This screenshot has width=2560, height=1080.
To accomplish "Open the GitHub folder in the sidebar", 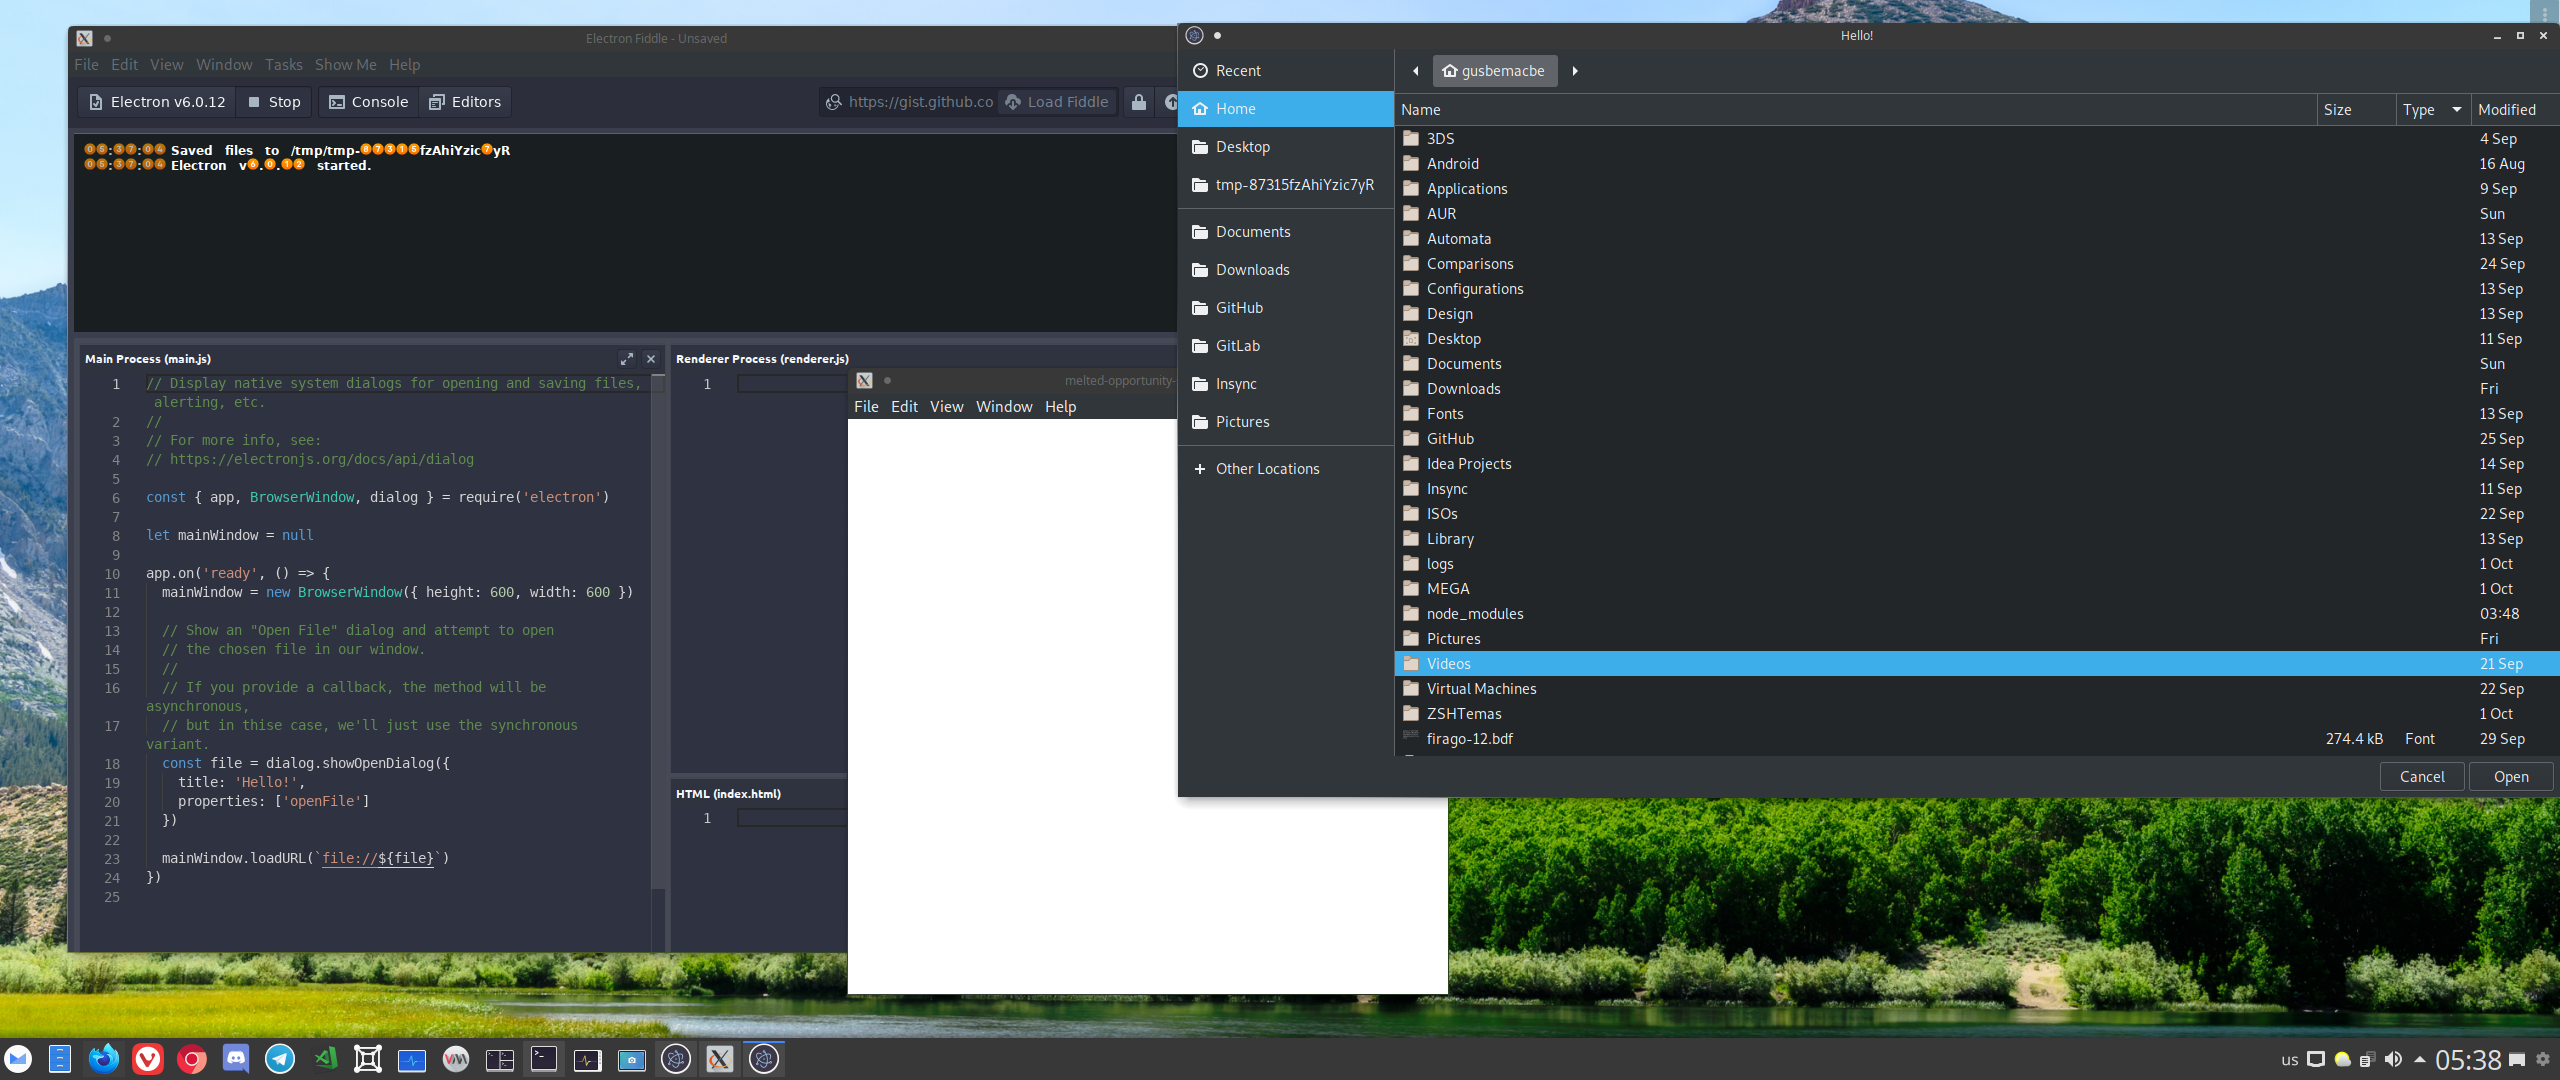I will [1239, 307].
